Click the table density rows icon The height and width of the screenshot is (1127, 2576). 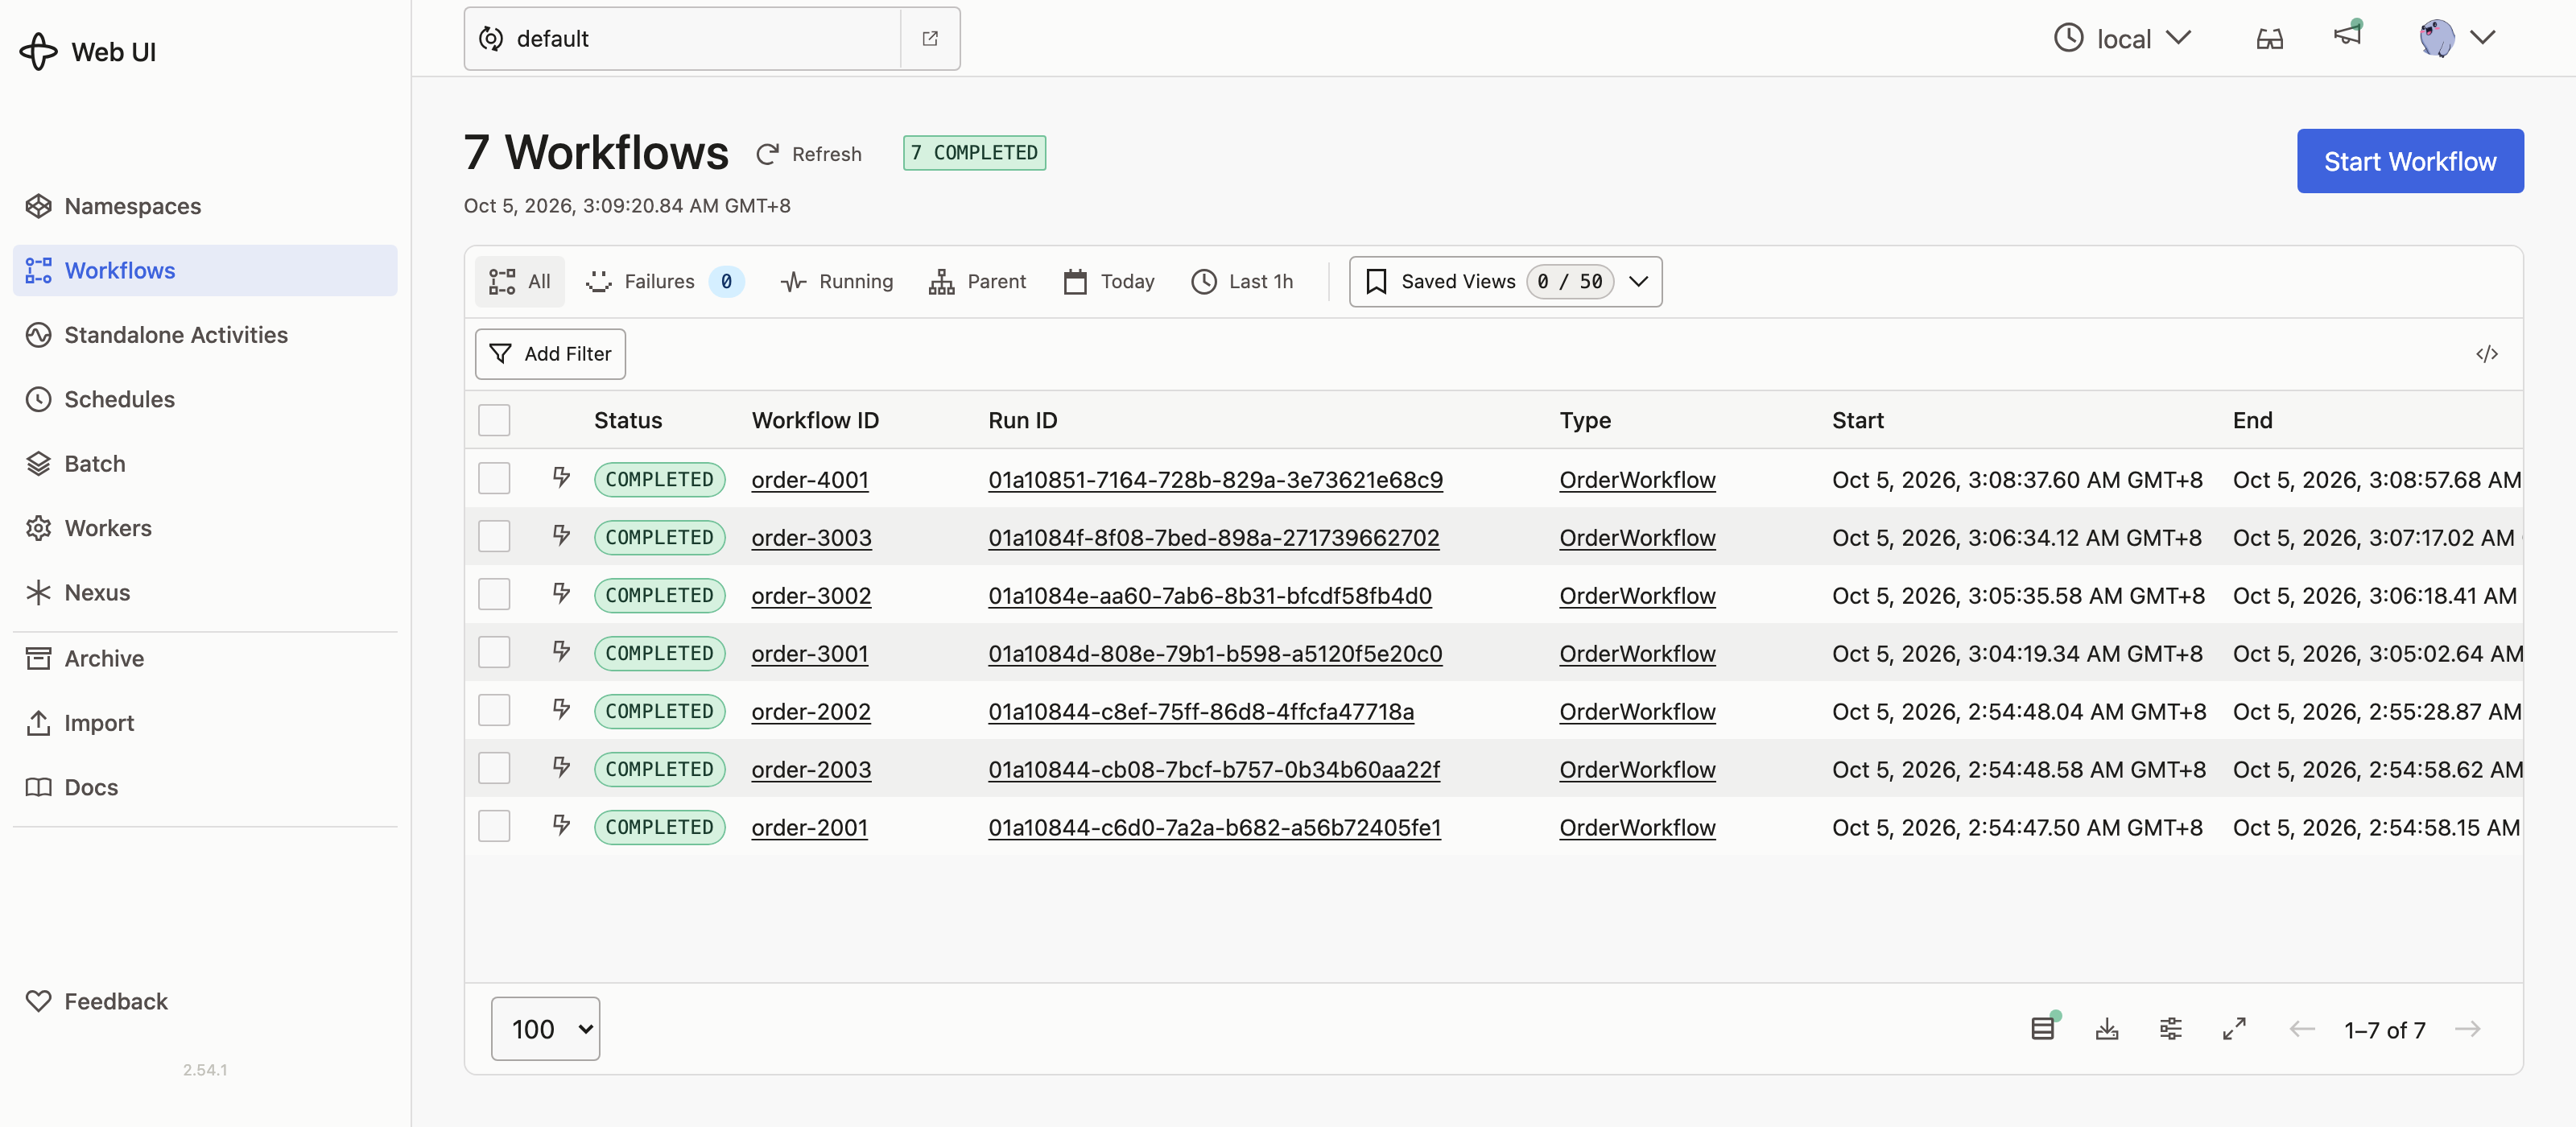click(x=2043, y=1028)
